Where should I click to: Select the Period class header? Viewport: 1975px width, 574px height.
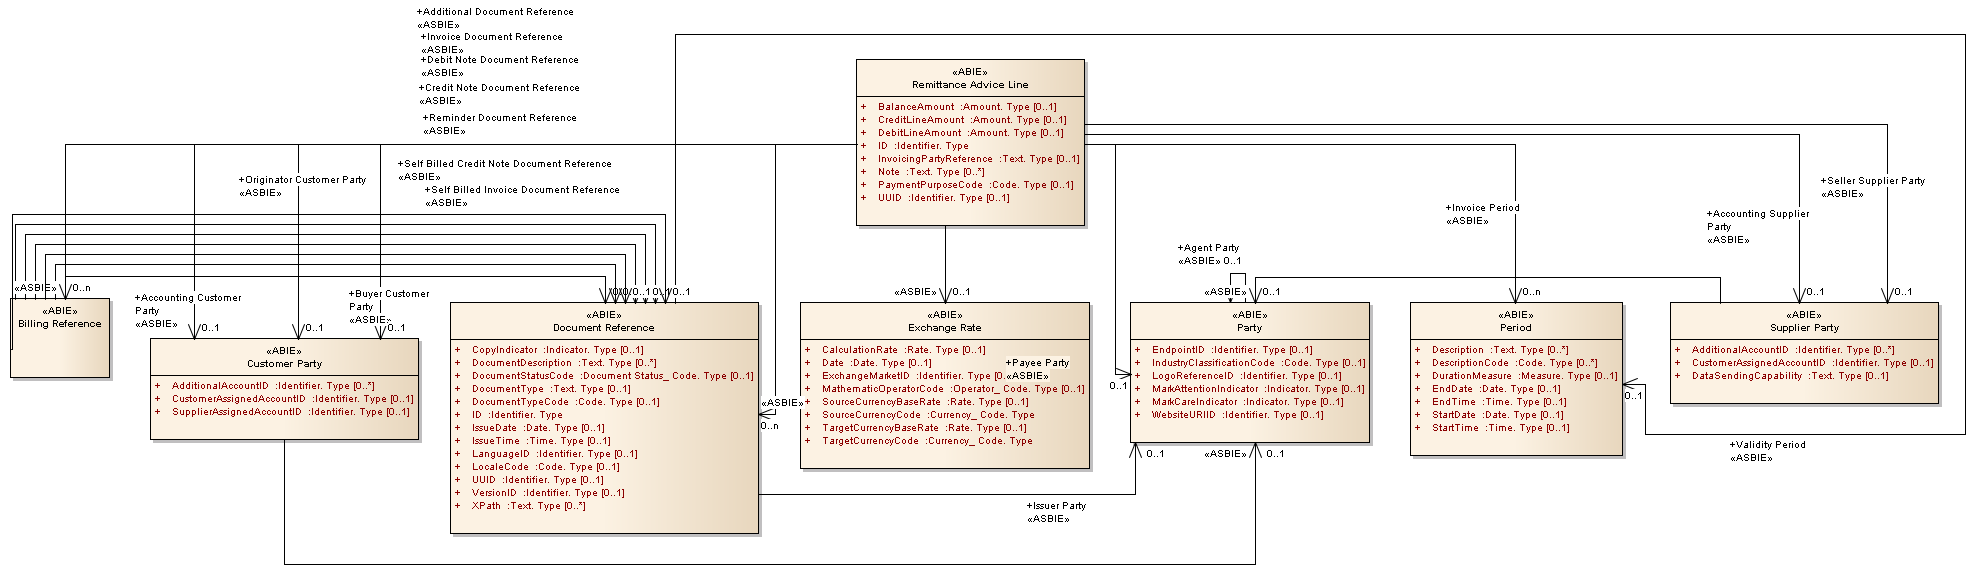tap(1515, 328)
